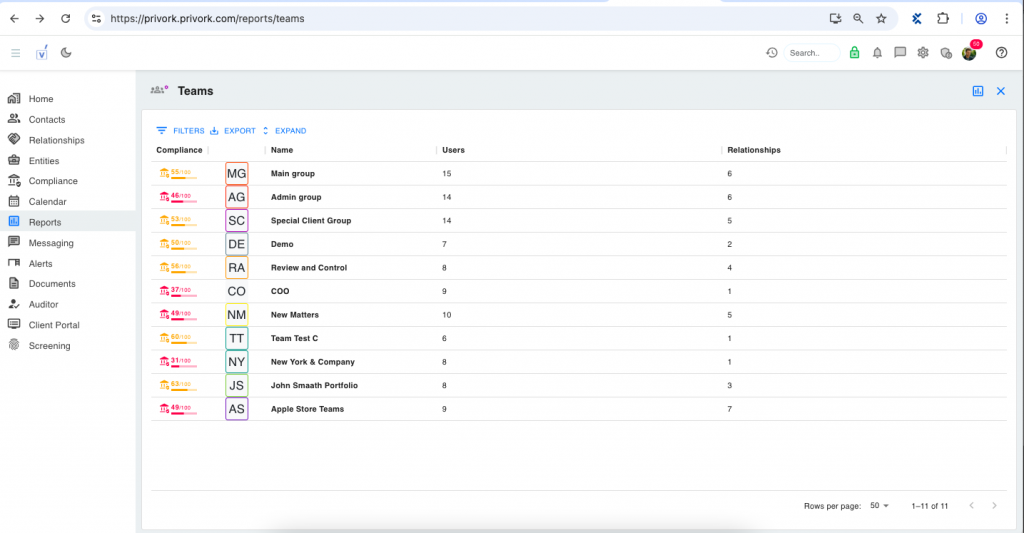The height and width of the screenshot is (533, 1024).
Task: Open the chat bubble icon in header
Action: click(900, 53)
